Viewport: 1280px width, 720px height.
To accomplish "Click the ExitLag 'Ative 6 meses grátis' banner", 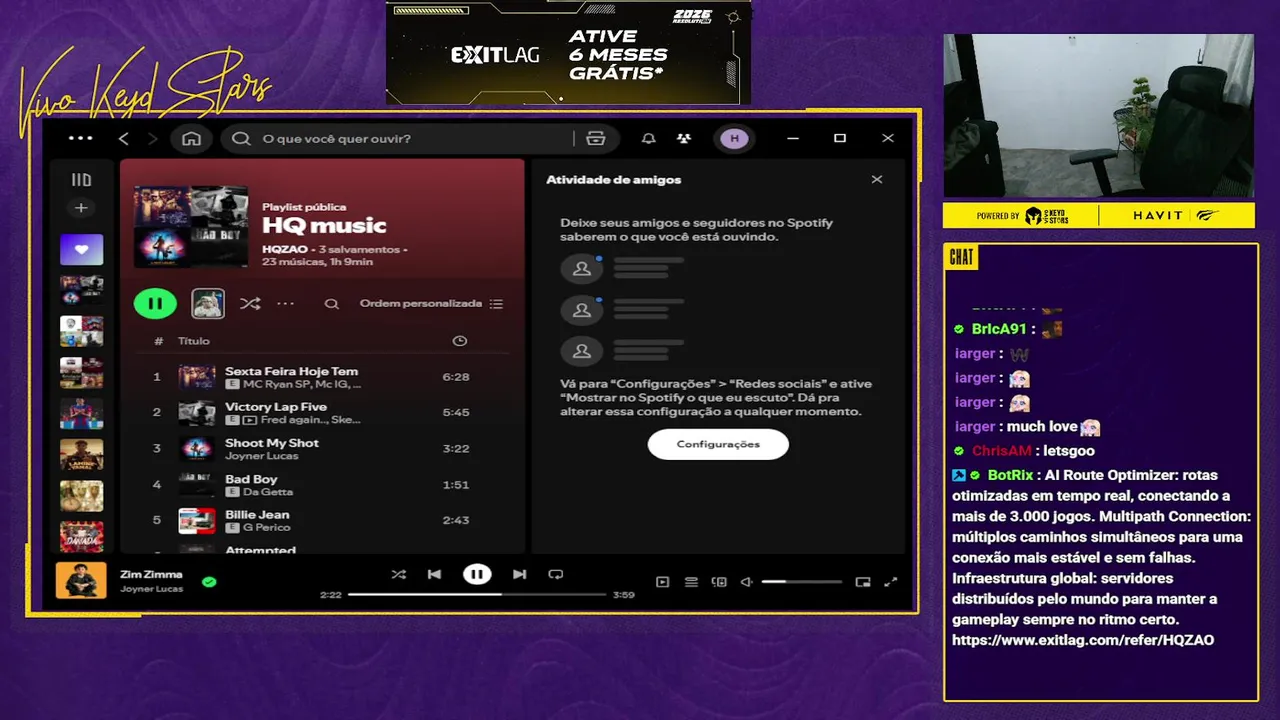I will [x=568, y=52].
